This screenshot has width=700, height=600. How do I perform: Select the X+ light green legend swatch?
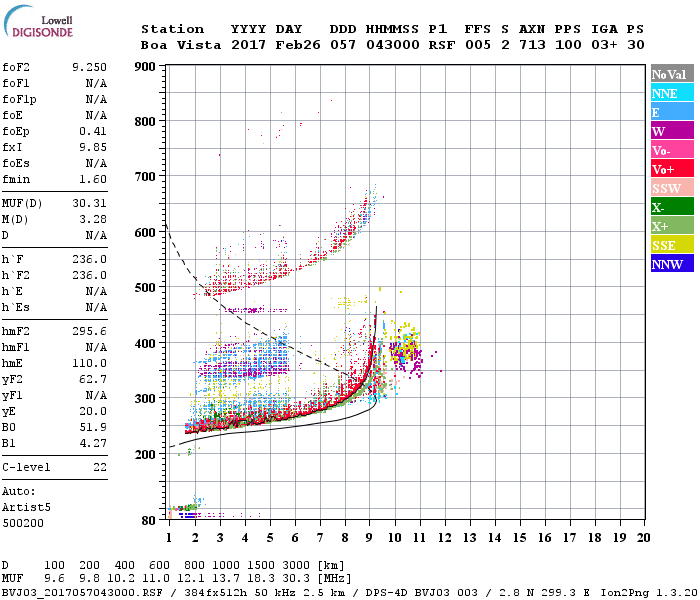[672, 226]
